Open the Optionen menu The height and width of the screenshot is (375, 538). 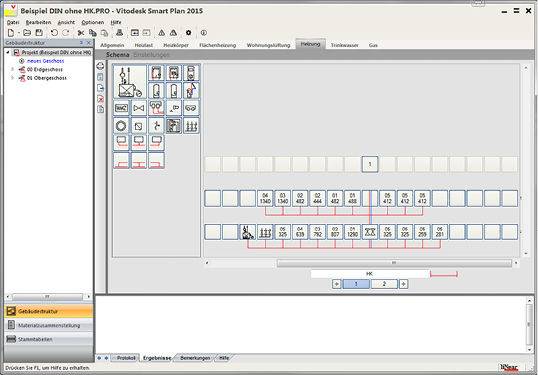93,22
